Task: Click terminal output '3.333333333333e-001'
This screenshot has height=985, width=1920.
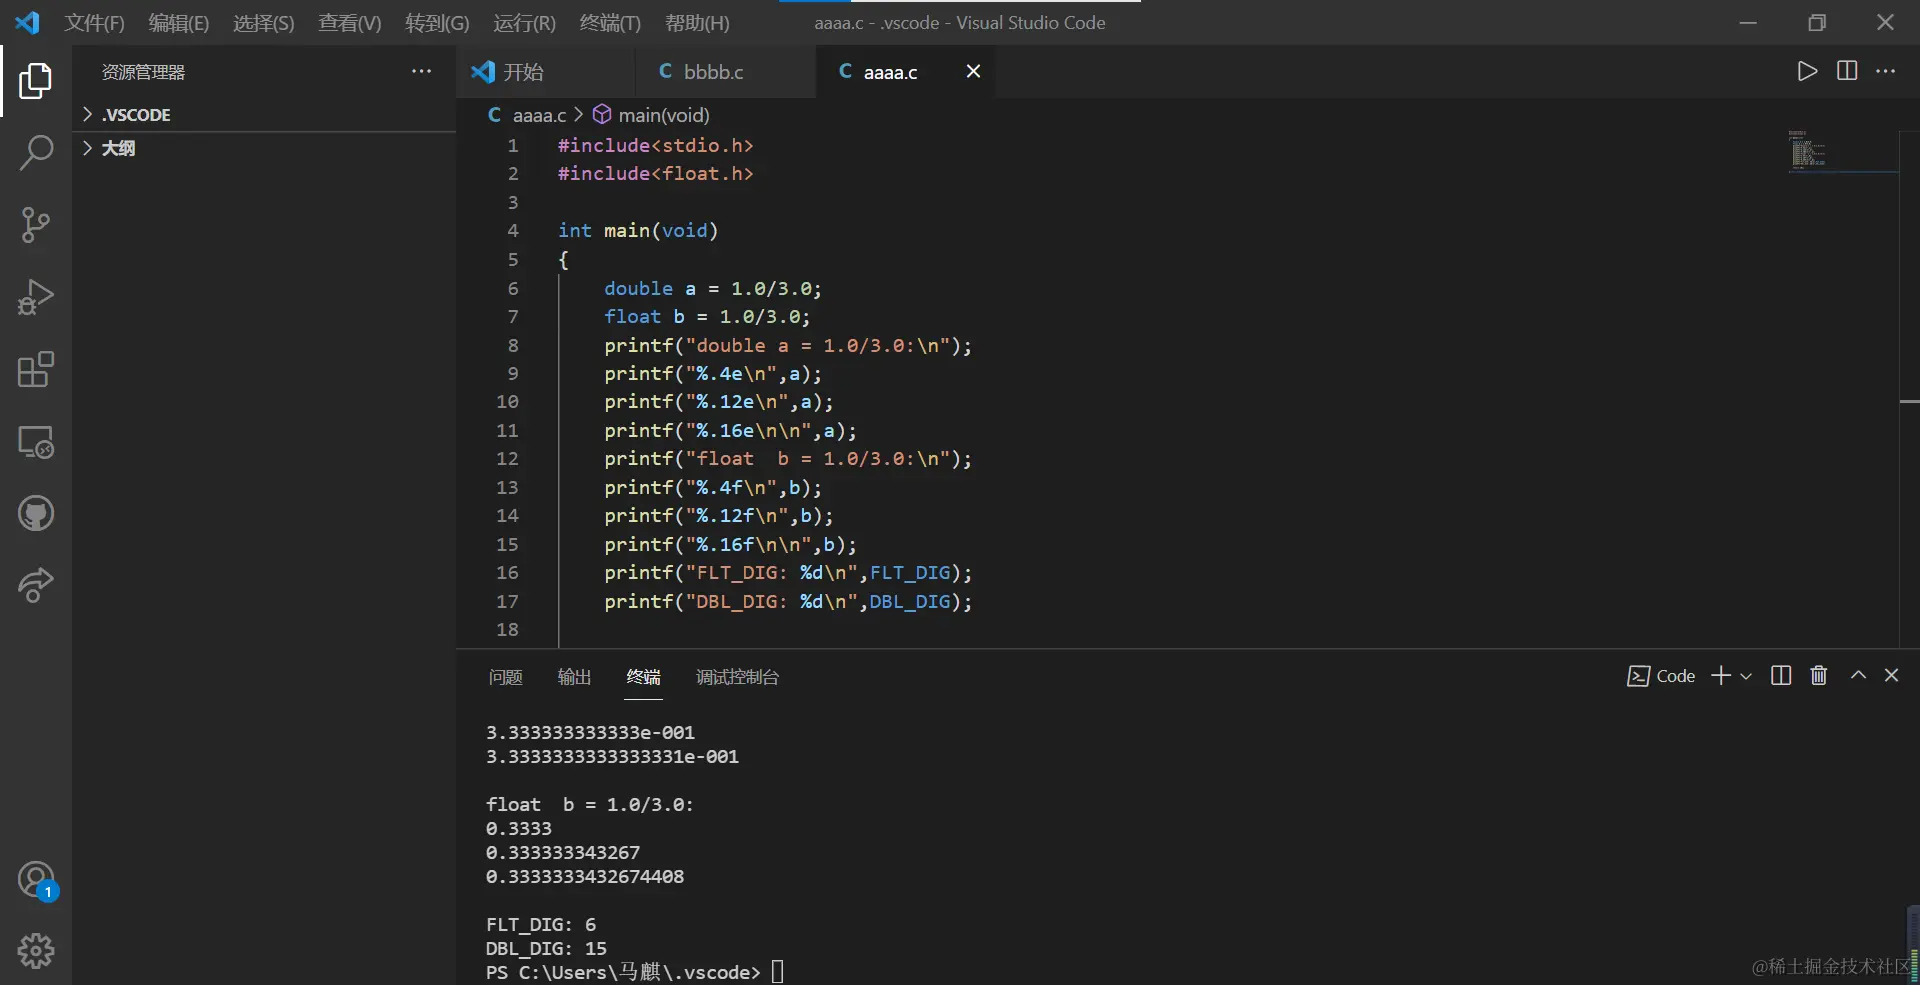Action: point(590,733)
